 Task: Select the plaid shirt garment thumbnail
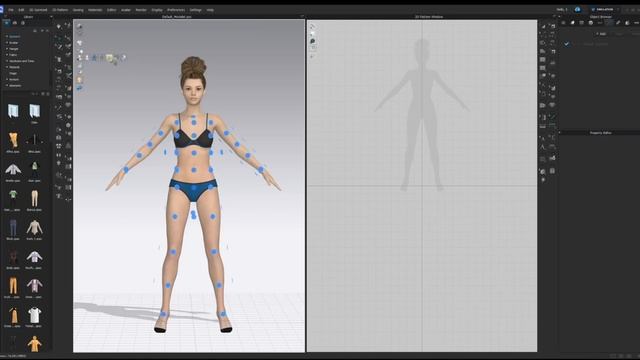34,286
